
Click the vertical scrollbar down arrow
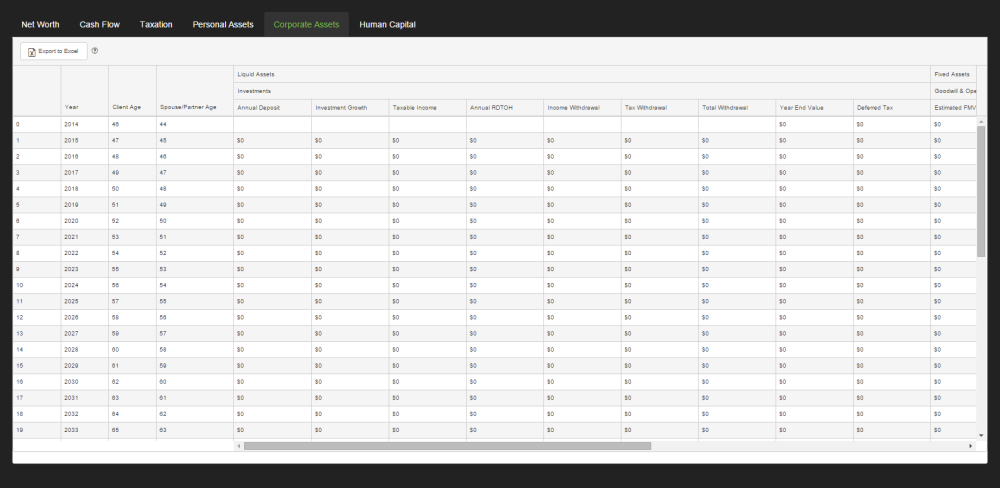(981, 435)
